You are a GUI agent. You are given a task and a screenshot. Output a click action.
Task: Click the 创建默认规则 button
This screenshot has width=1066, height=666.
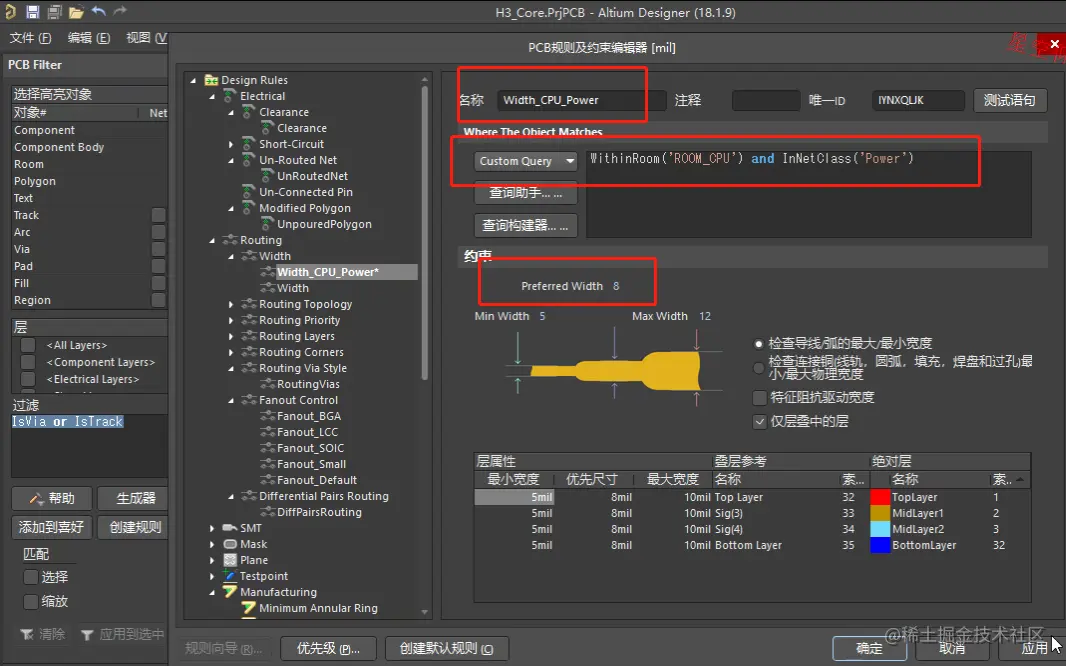tap(447, 648)
